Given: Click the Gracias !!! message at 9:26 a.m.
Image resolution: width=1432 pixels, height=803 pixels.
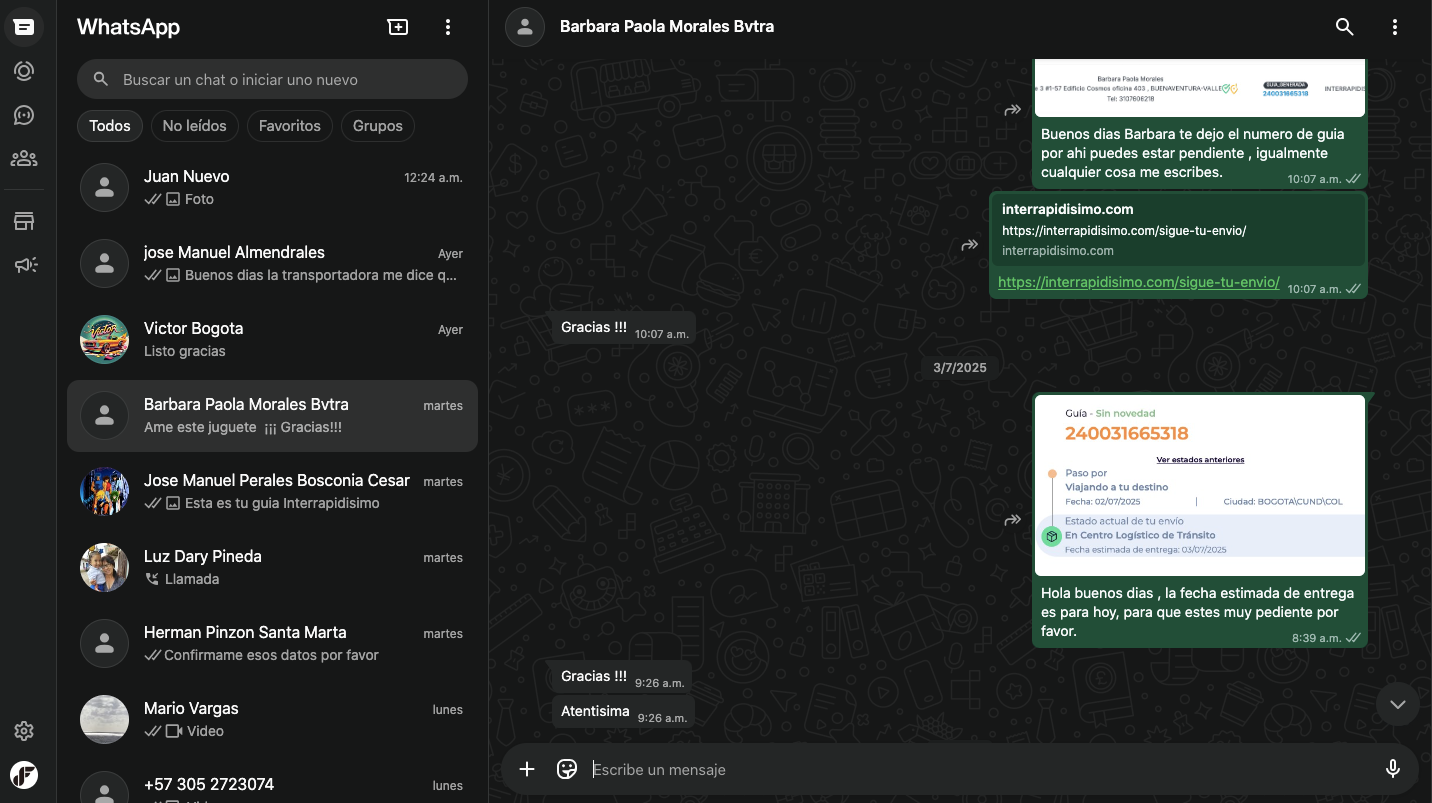Looking at the screenshot, I should pos(621,677).
